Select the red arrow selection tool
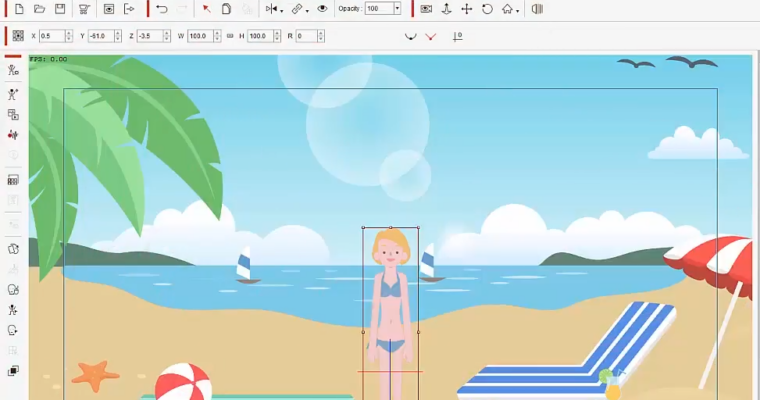Image resolution: width=760 pixels, height=400 pixels. pyautogui.click(x=206, y=9)
